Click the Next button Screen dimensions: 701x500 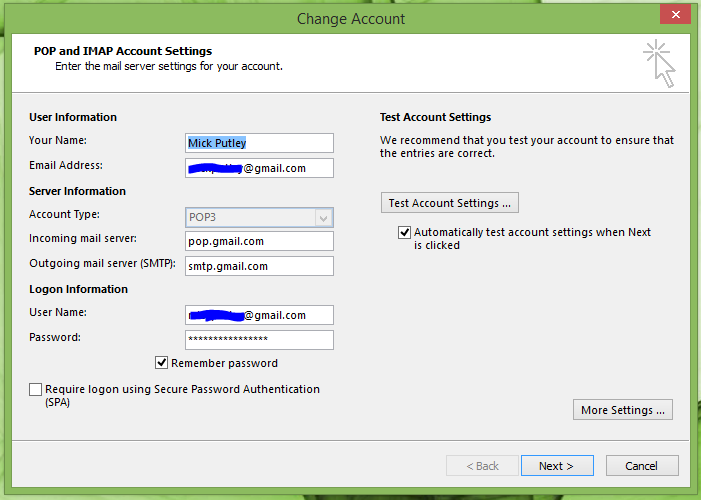557,466
